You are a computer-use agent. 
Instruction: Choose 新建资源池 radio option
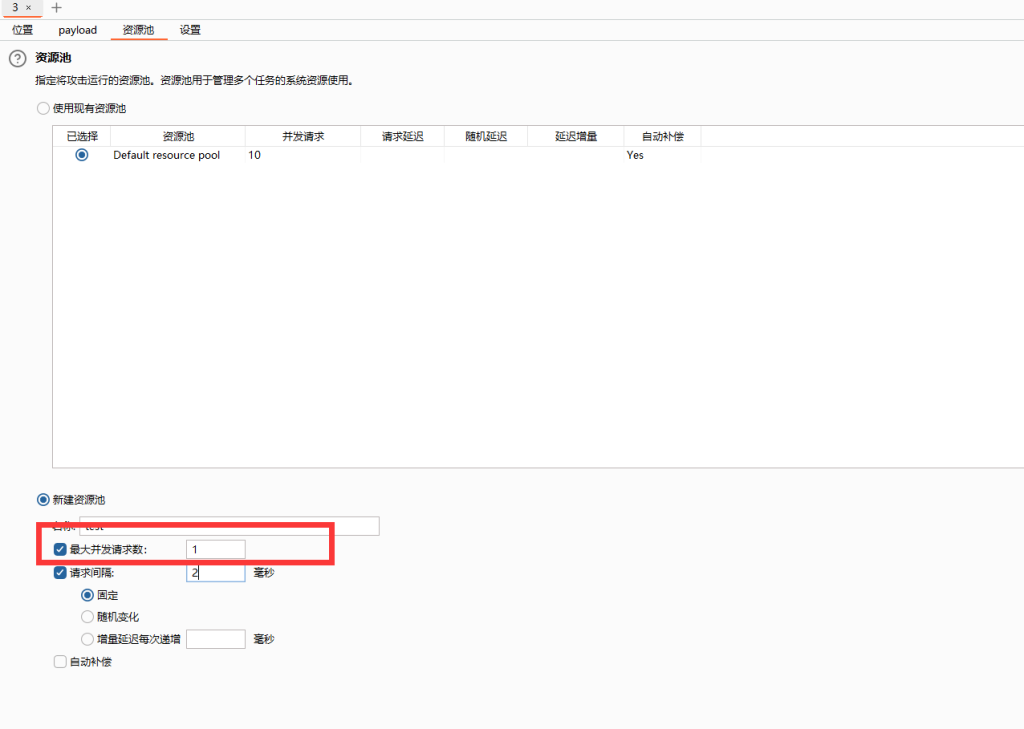43,500
